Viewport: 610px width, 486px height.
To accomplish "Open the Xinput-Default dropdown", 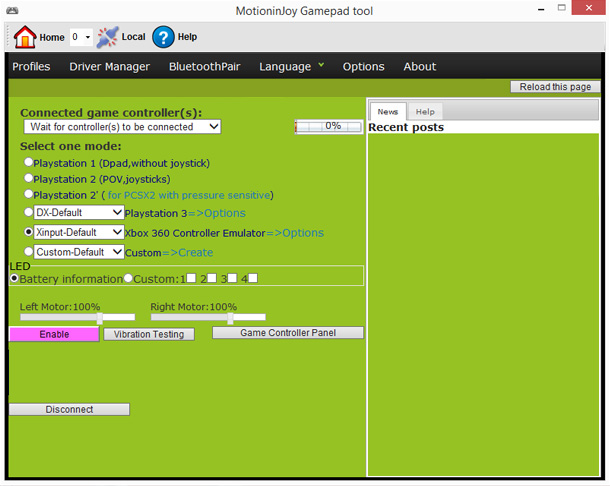I will point(79,232).
